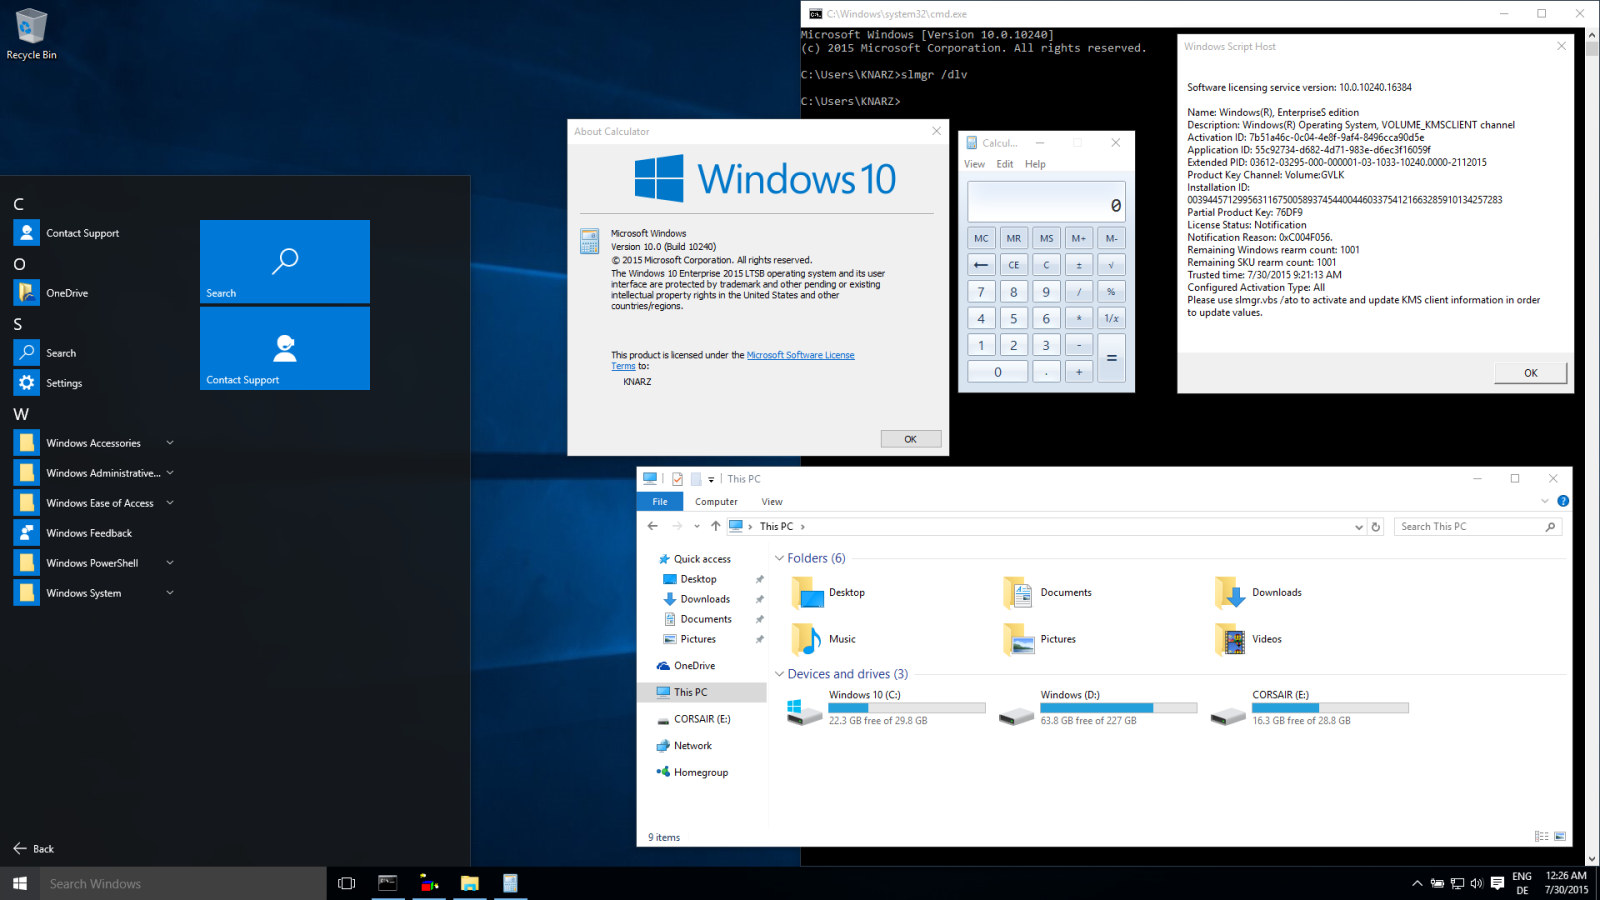Select the Downloads folder in This PC

click(x=1259, y=592)
